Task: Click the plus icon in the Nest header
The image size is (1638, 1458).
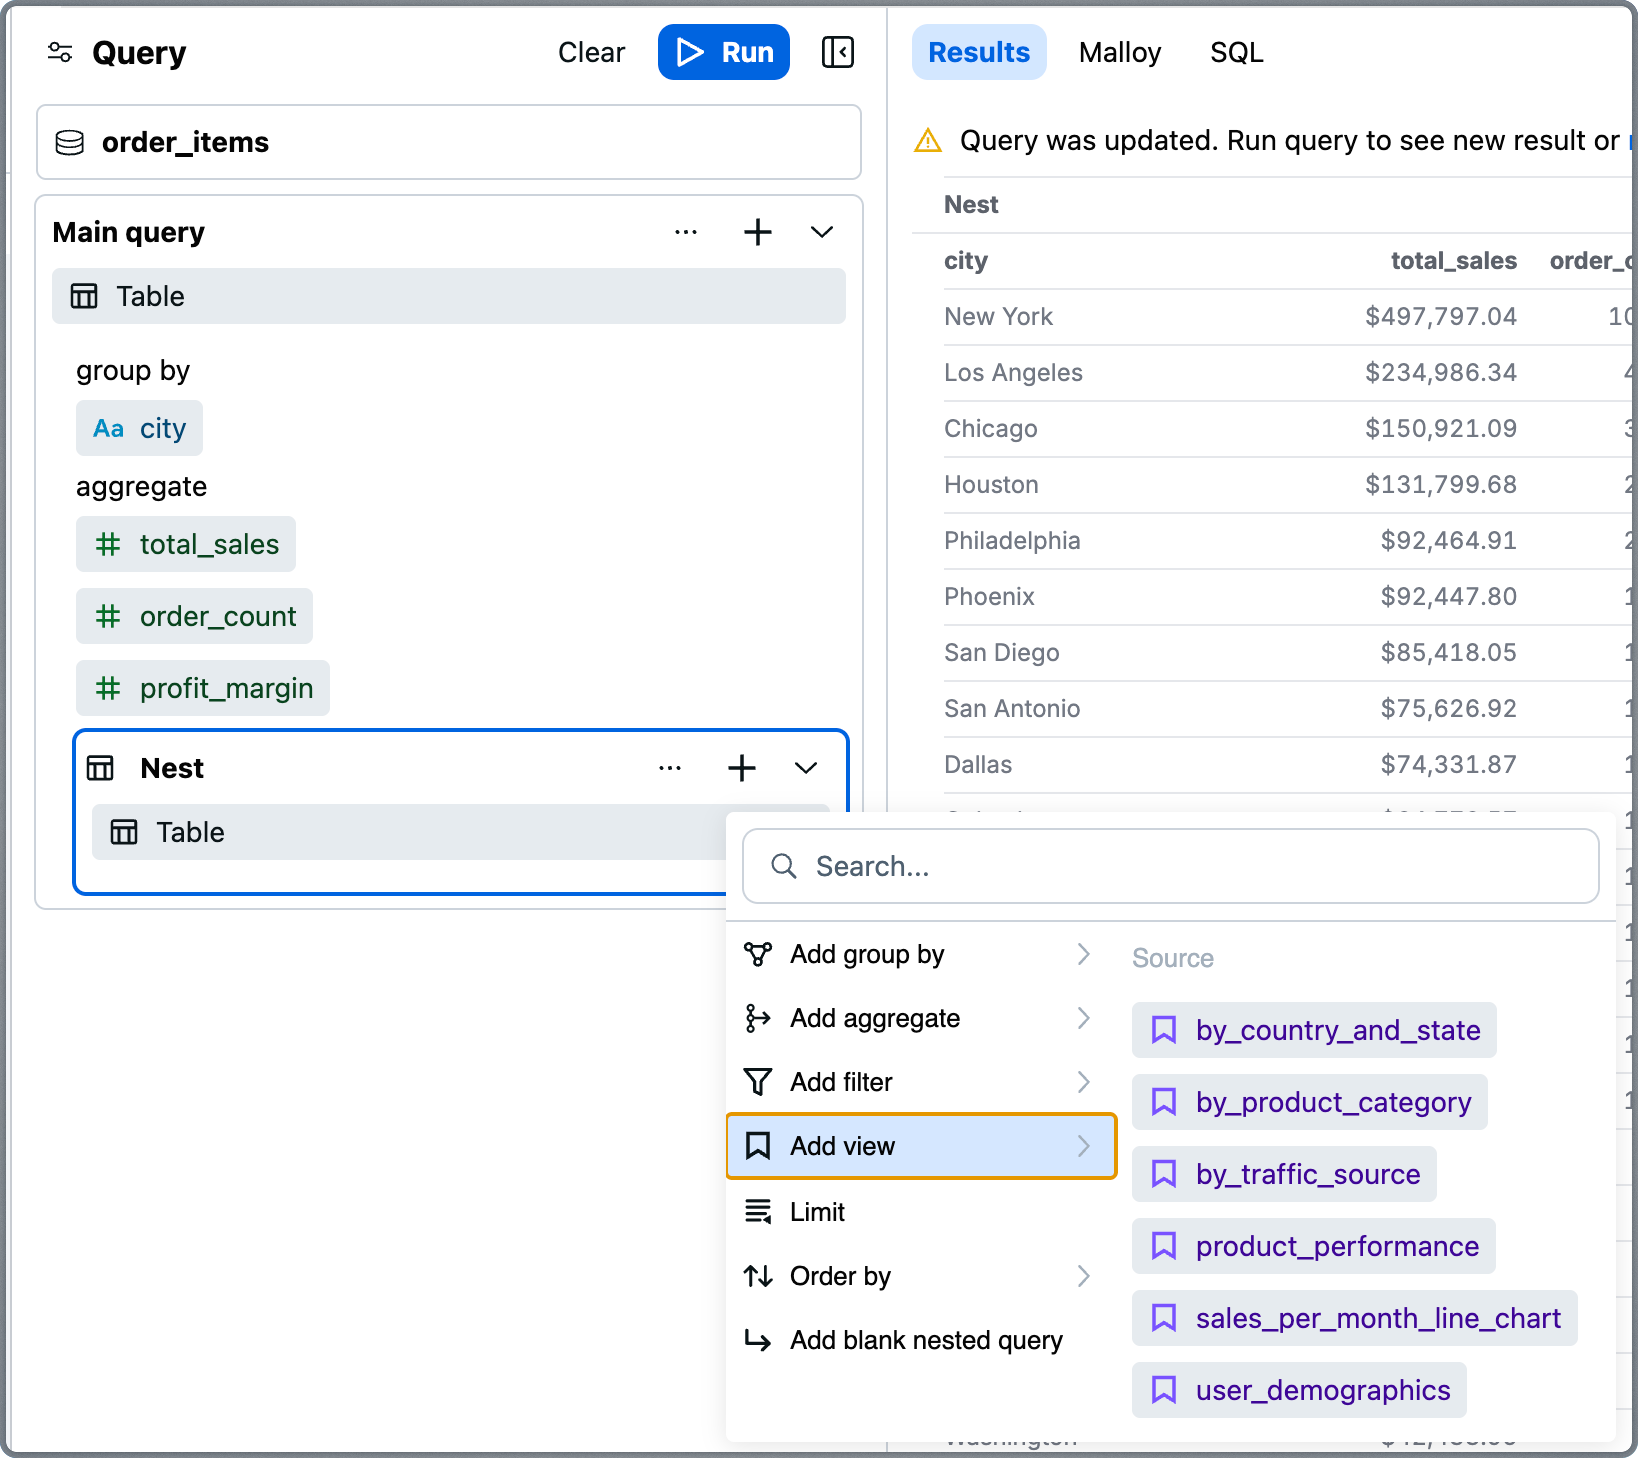Action: pyautogui.click(x=741, y=768)
